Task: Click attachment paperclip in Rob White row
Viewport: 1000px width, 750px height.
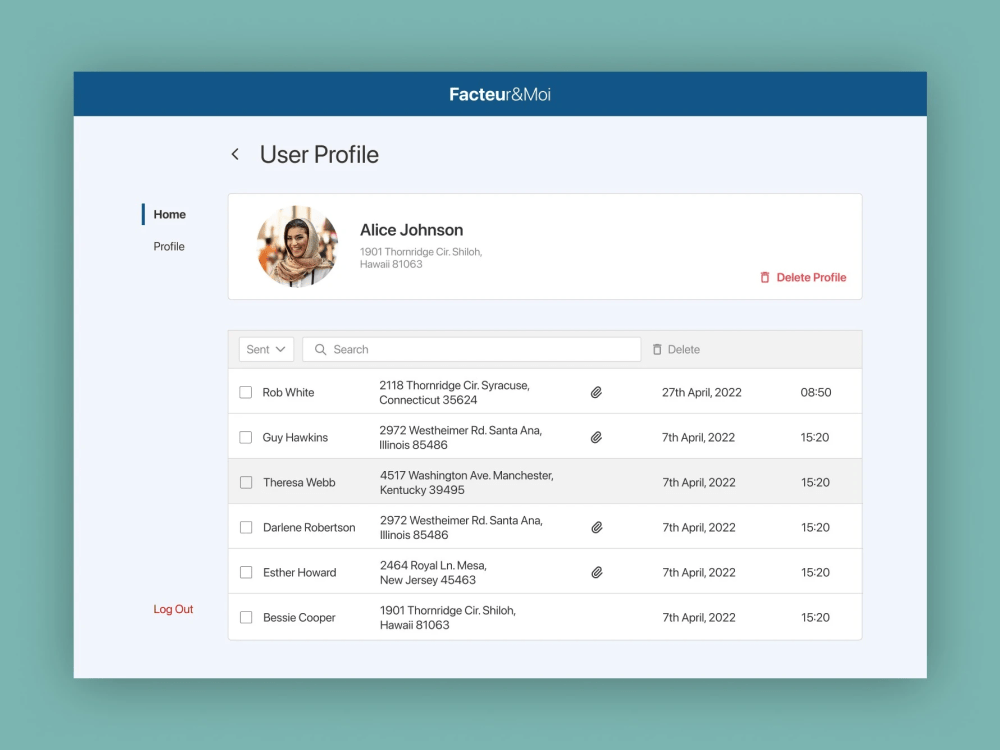Action: tap(596, 392)
